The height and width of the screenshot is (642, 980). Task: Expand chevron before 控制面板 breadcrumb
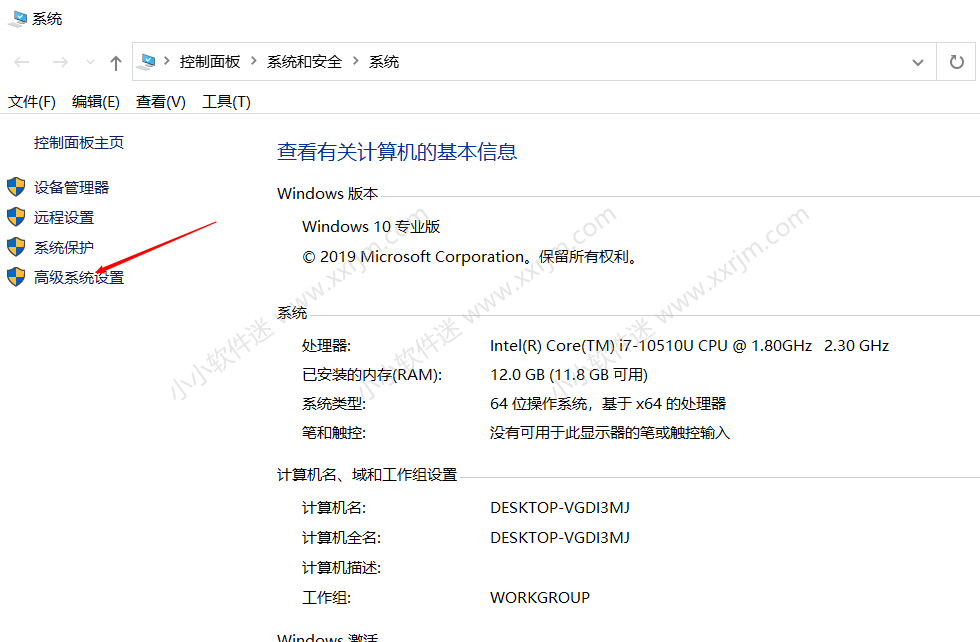[x=167, y=61]
